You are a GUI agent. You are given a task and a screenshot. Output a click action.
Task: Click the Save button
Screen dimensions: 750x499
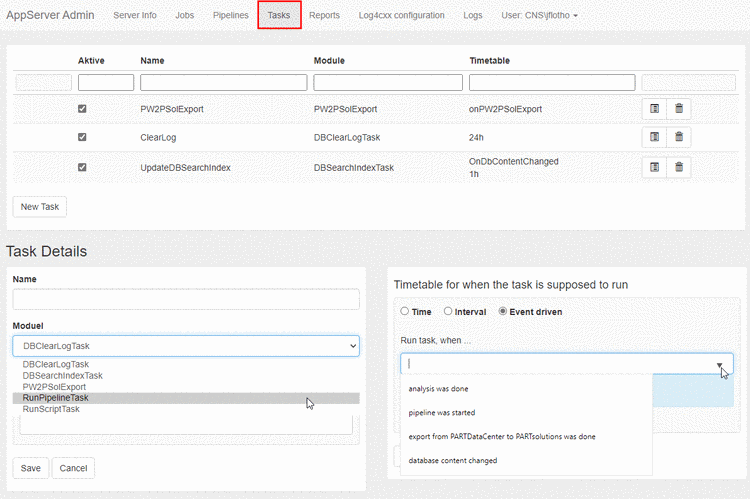[x=29, y=468]
